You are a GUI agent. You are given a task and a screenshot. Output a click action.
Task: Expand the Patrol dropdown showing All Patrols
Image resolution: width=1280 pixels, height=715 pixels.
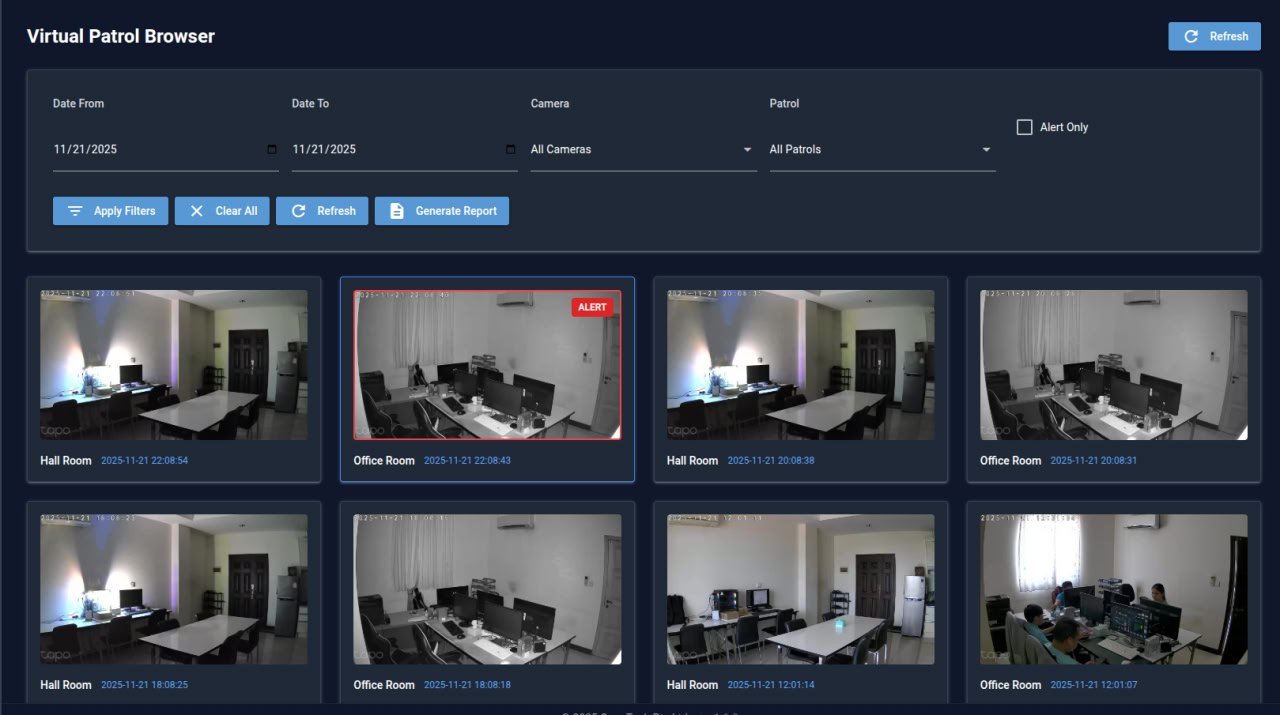pos(882,150)
